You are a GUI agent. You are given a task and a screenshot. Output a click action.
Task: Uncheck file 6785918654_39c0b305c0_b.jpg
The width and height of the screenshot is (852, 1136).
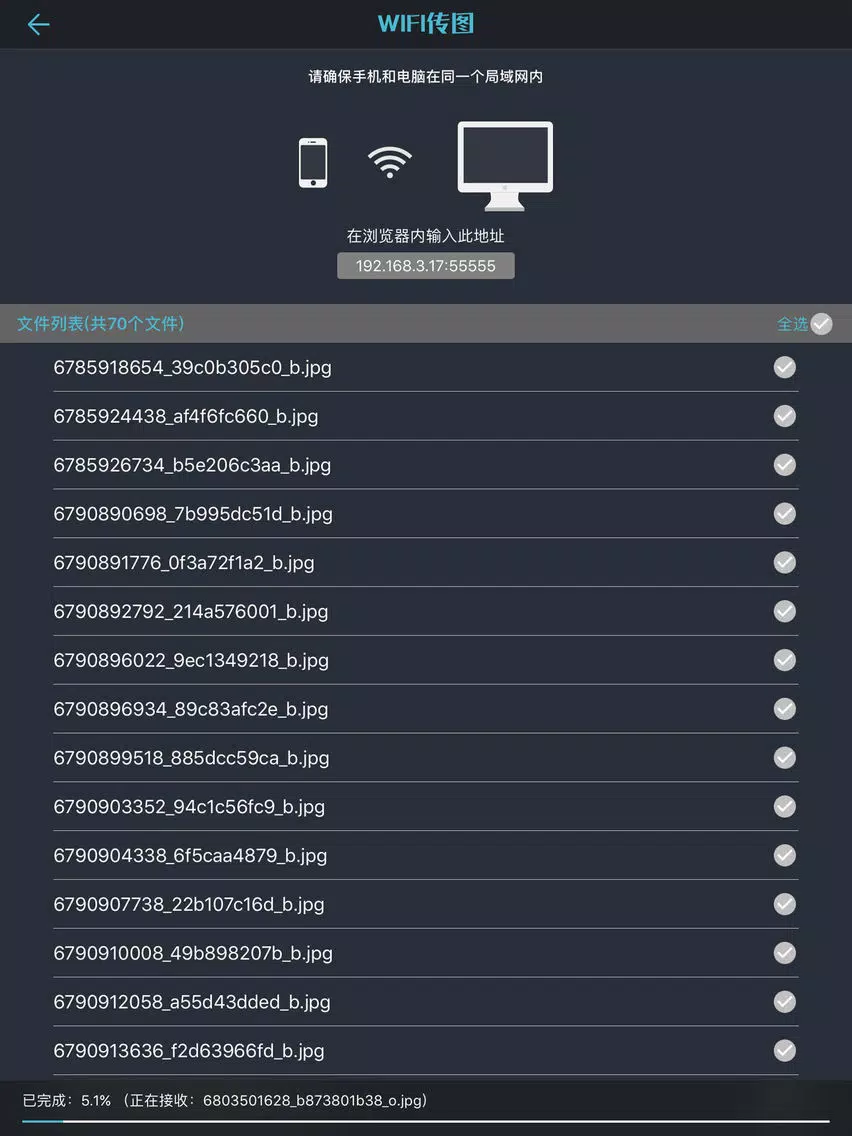pos(785,367)
